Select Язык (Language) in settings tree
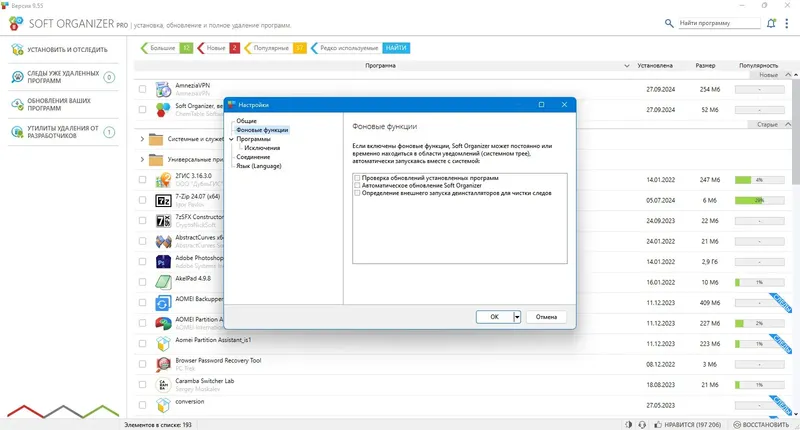The image size is (800, 430). click(259, 166)
